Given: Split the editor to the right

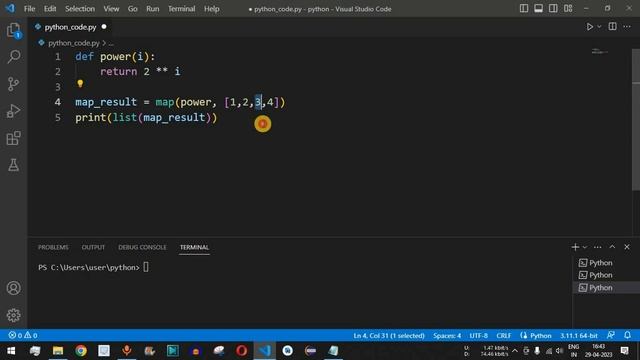Looking at the screenshot, I should [x=613, y=27].
